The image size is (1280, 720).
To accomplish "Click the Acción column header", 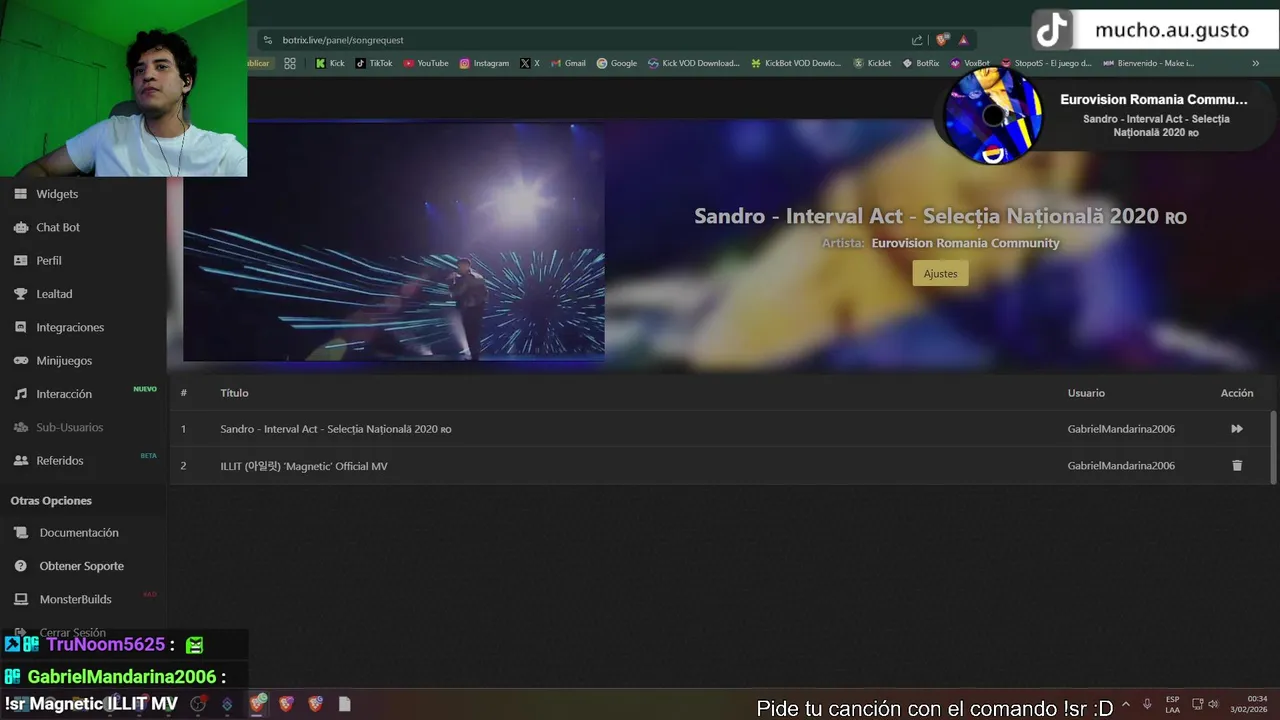I will (x=1237, y=393).
